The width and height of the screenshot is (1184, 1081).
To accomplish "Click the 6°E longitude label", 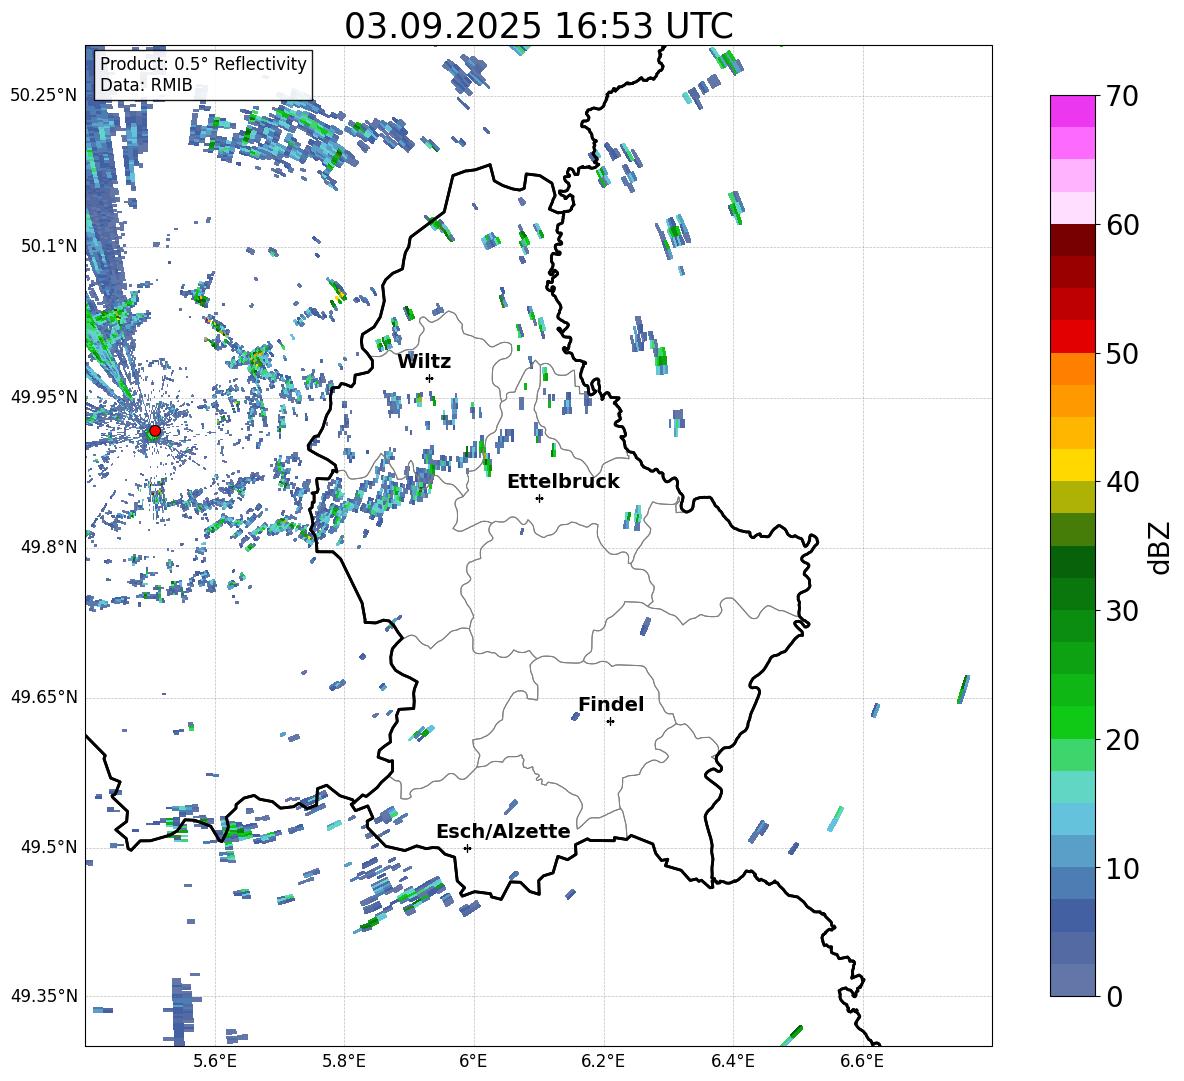I will (x=473, y=1061).
